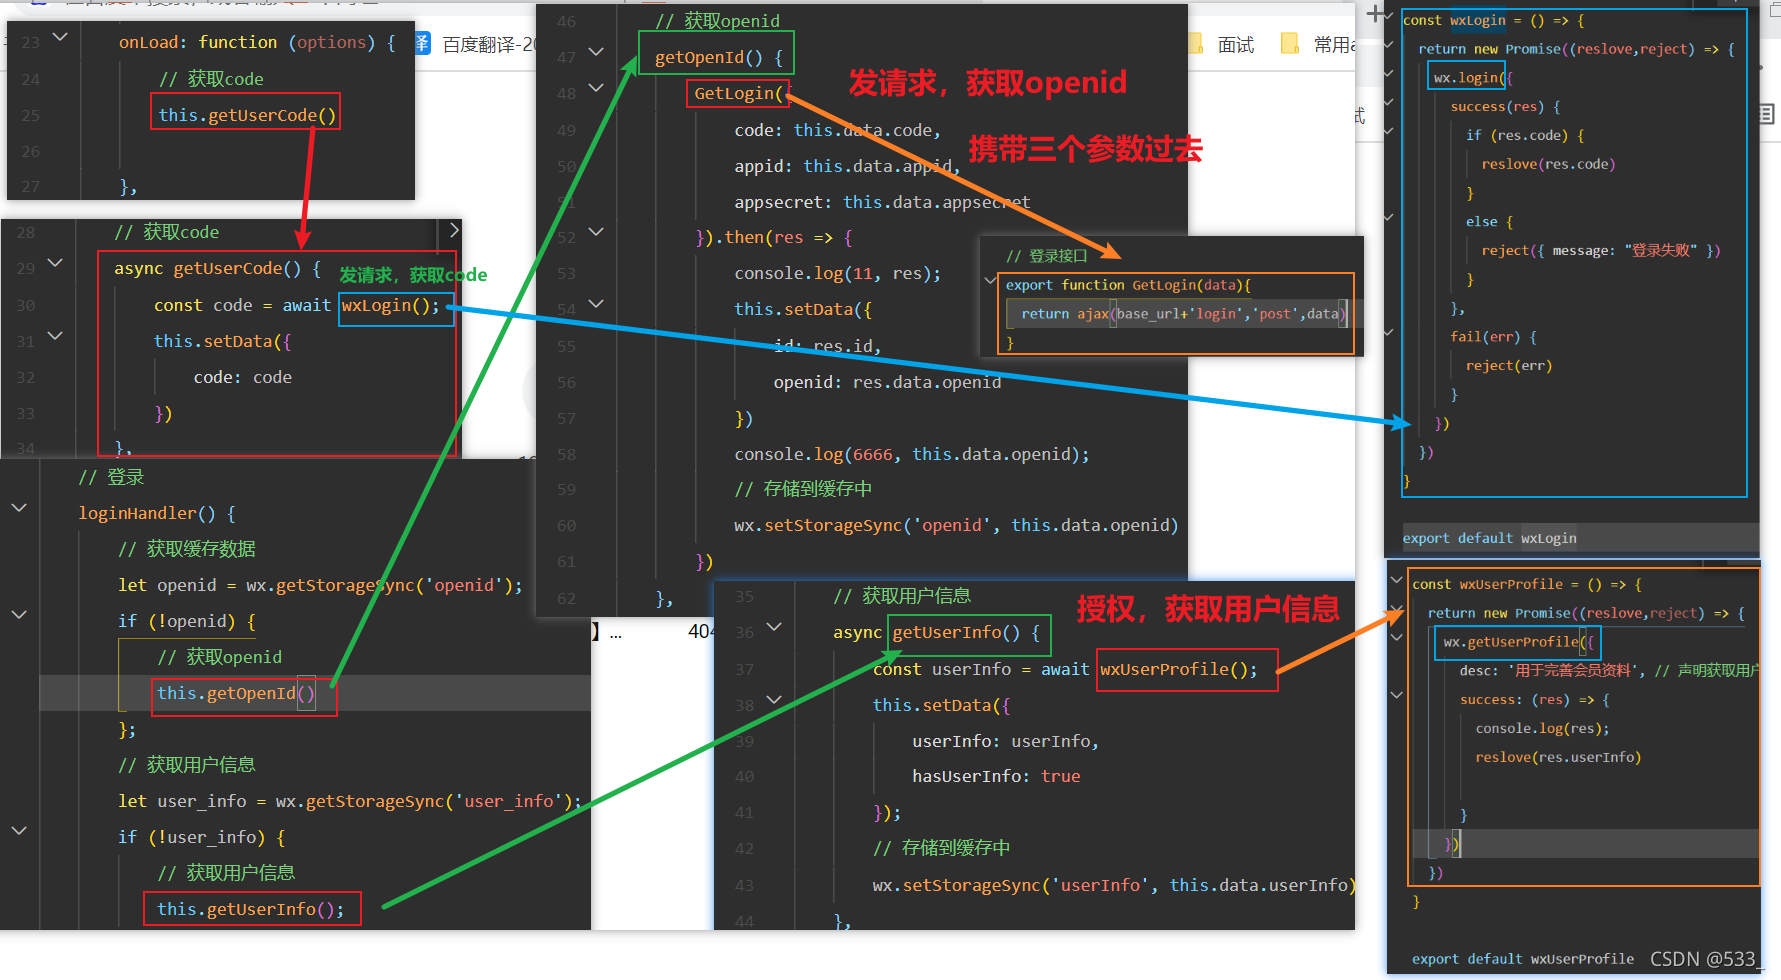Viewport: 1781px width, 980px height.
Task: Fold this.setData block at line 31
Action: (x=55, y=336)
